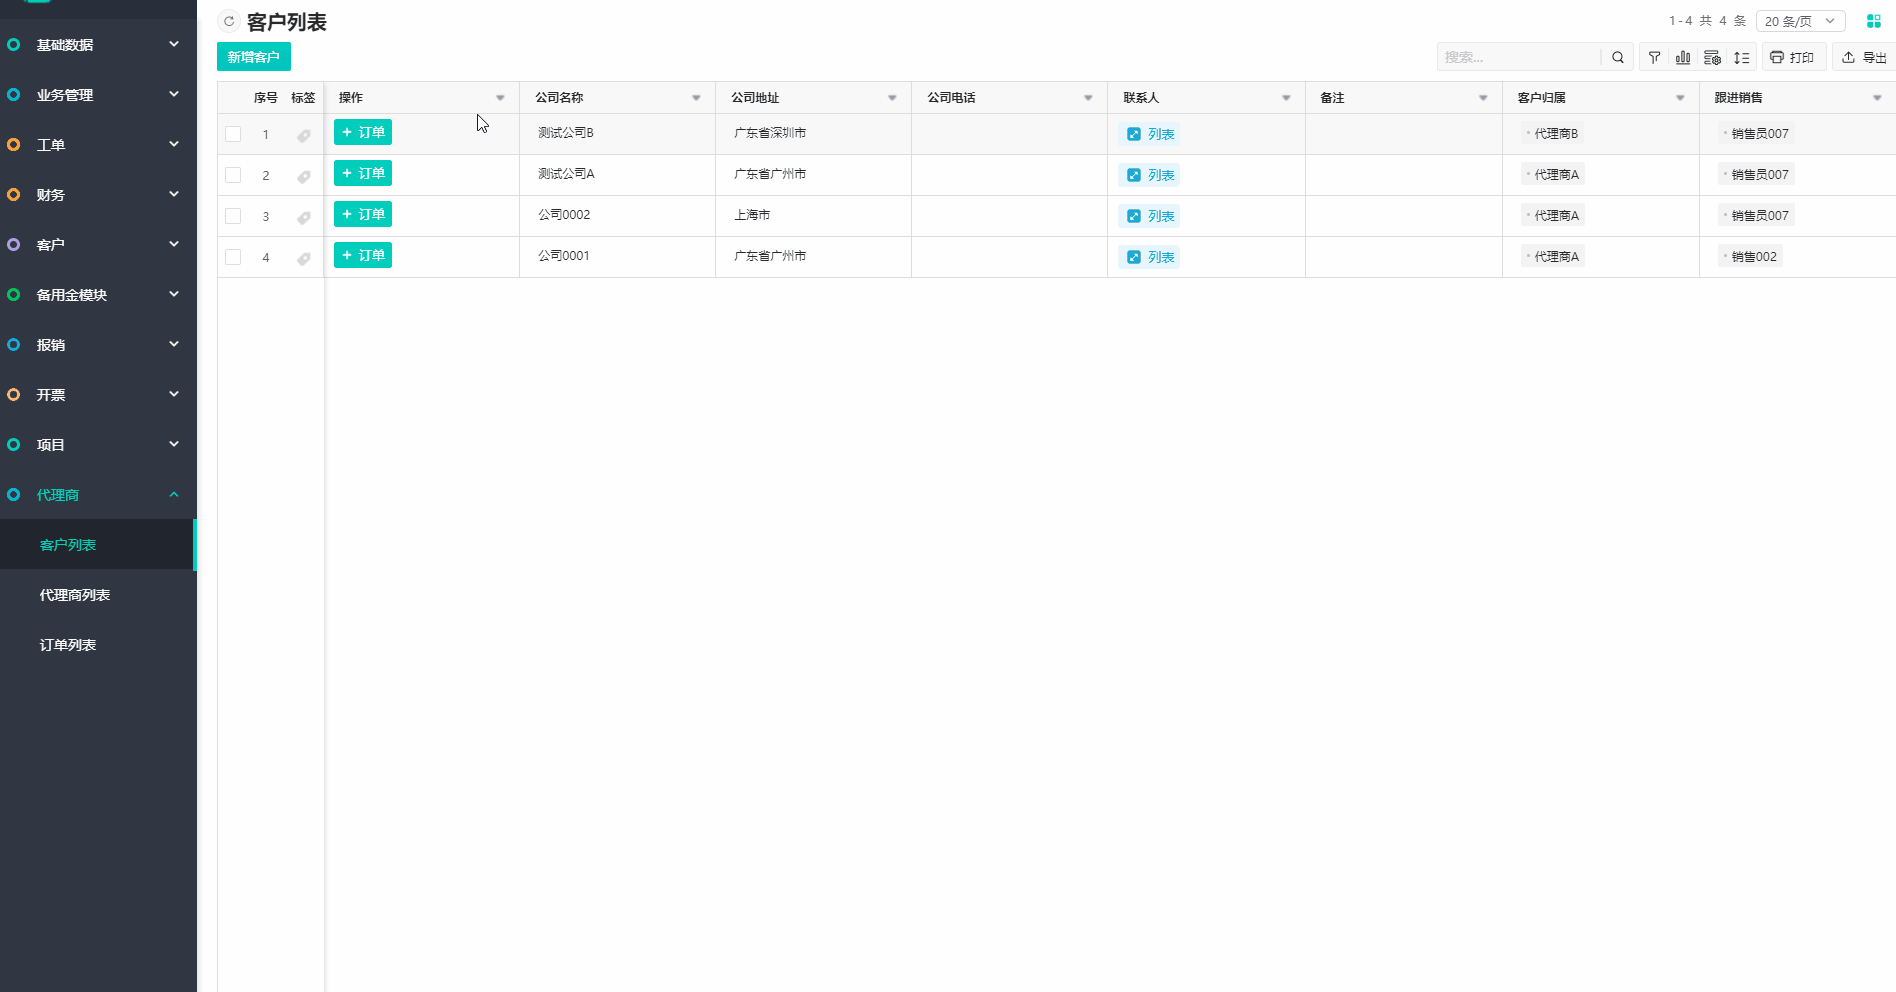Expand the 基础数据 sidebar menu
Viewport: 1896px width, 992px height.
(98, 45)
